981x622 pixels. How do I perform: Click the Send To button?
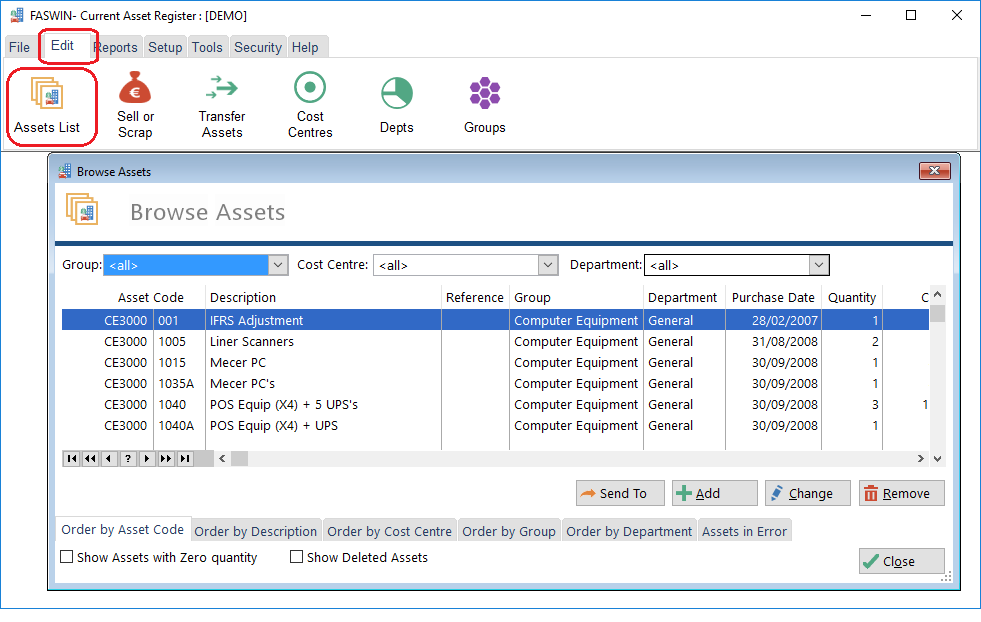pos(620,494)
